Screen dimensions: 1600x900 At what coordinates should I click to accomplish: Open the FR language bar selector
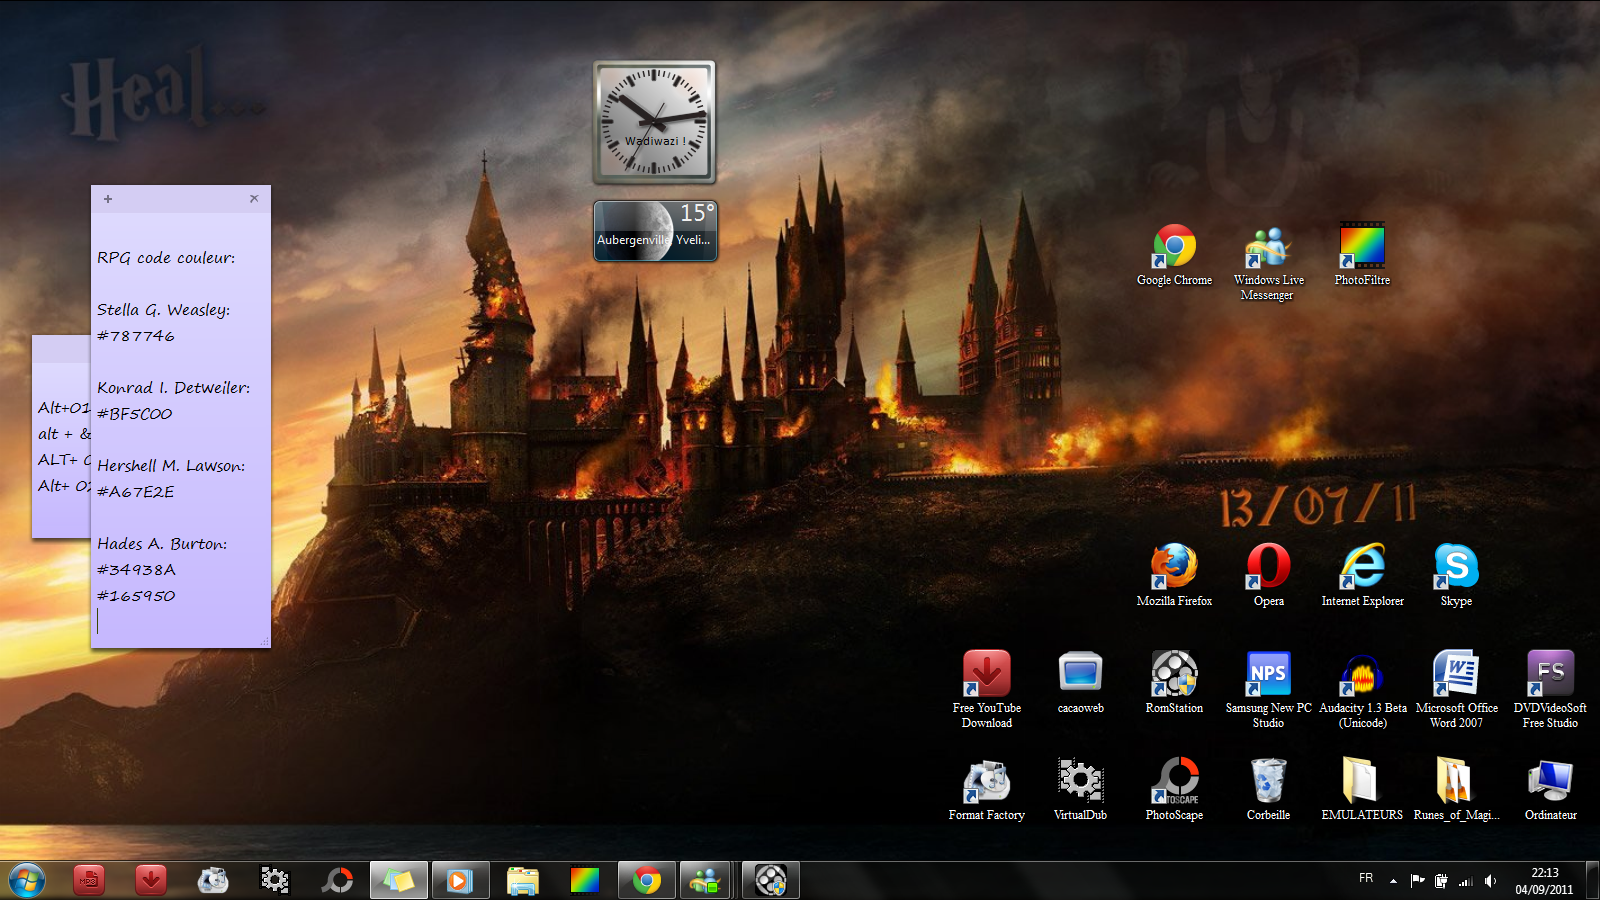click(1366, 878)
